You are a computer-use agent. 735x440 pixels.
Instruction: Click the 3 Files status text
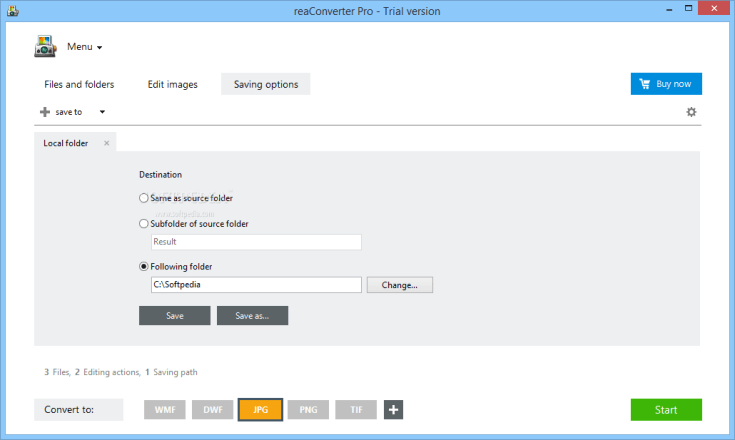coord(57,372)
